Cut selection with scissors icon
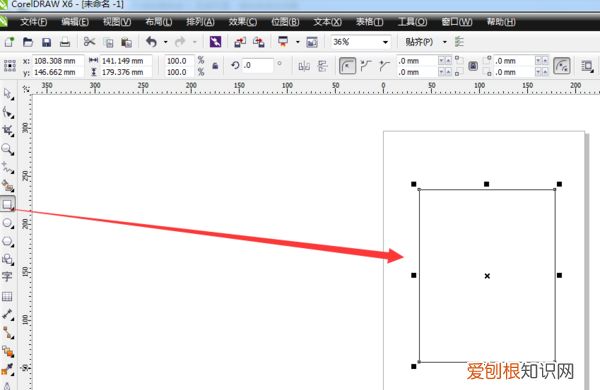Viewport: 600px width, 390px height. coord(89,41)
